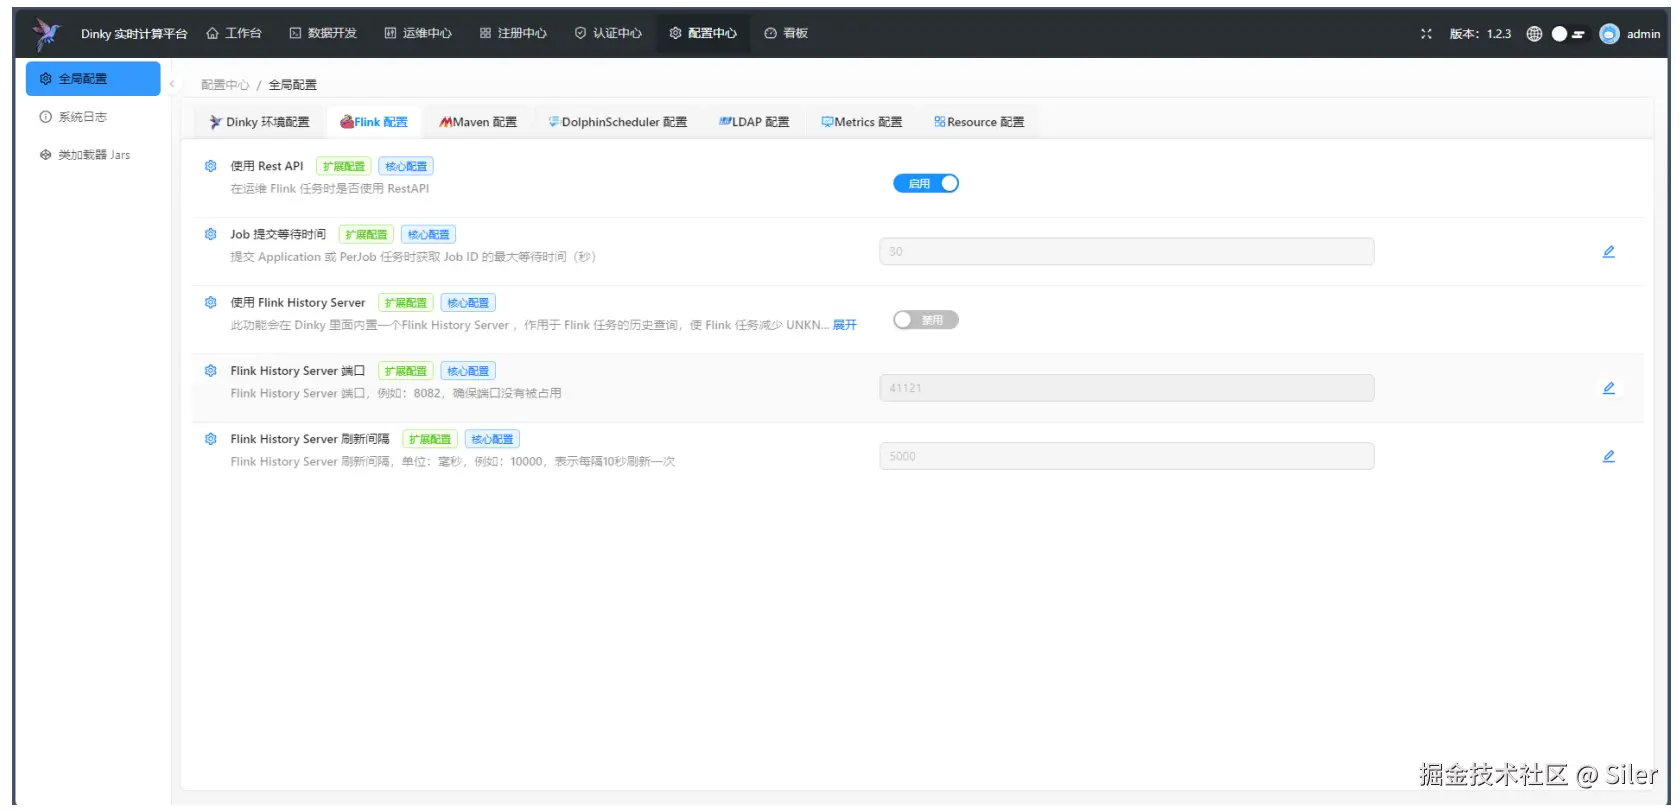Click the 核心配置 tag on Flink History Server 刷新间隔
This screenshot has height=811, width=1680.
coord(492,439)
